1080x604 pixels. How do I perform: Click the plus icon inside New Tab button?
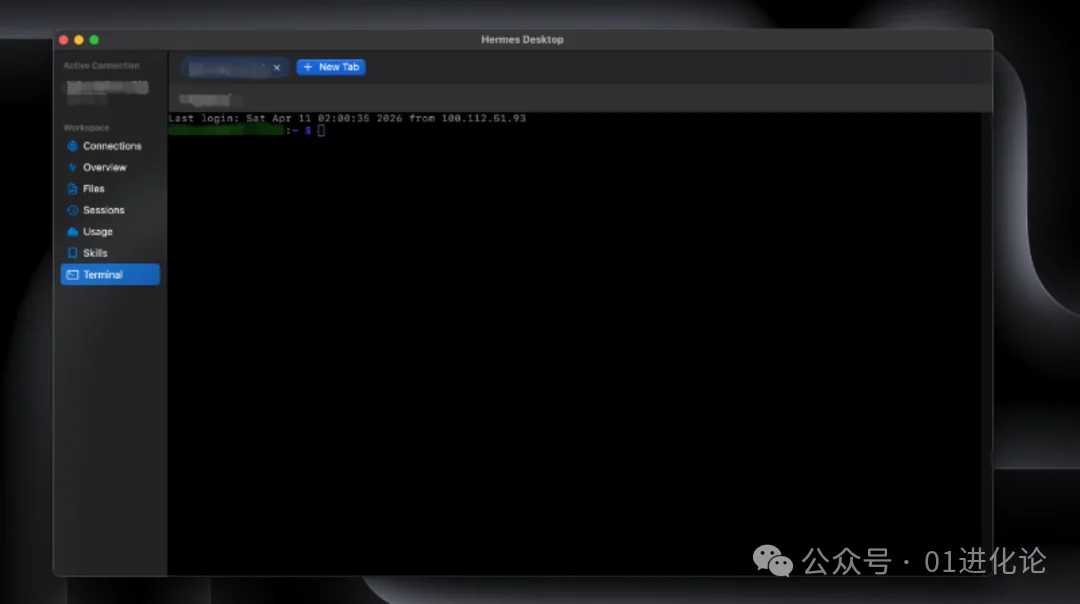pos(308,67)
